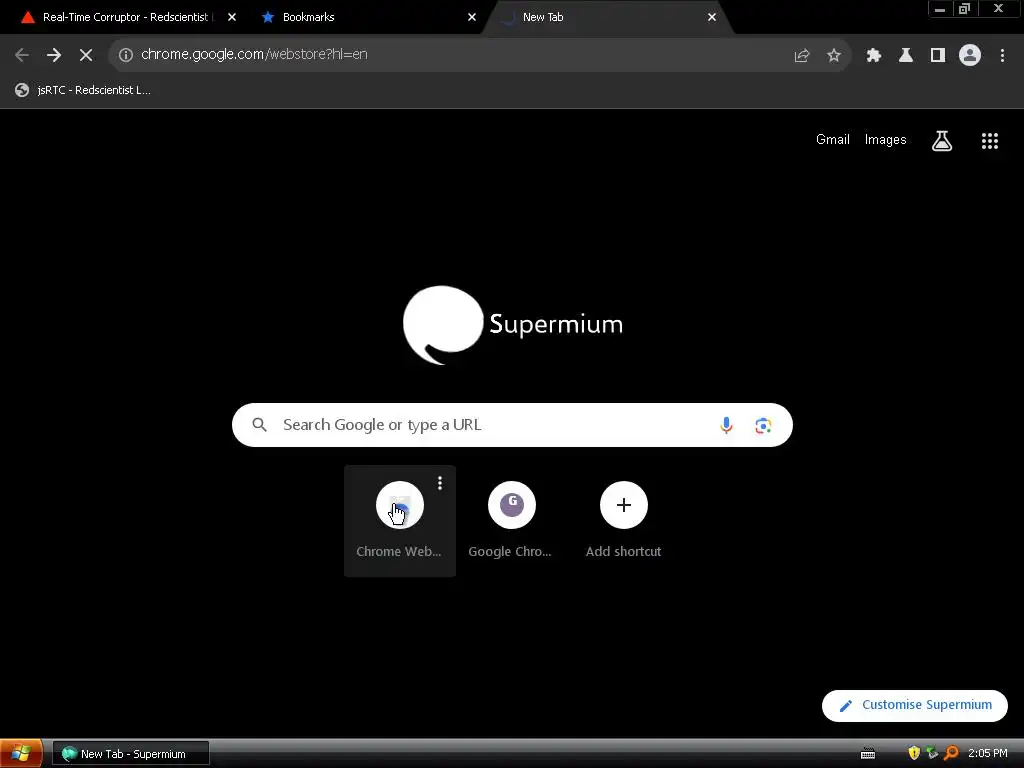Click the forward navigation arrow
1024x768 pixels.
(54, 55)
